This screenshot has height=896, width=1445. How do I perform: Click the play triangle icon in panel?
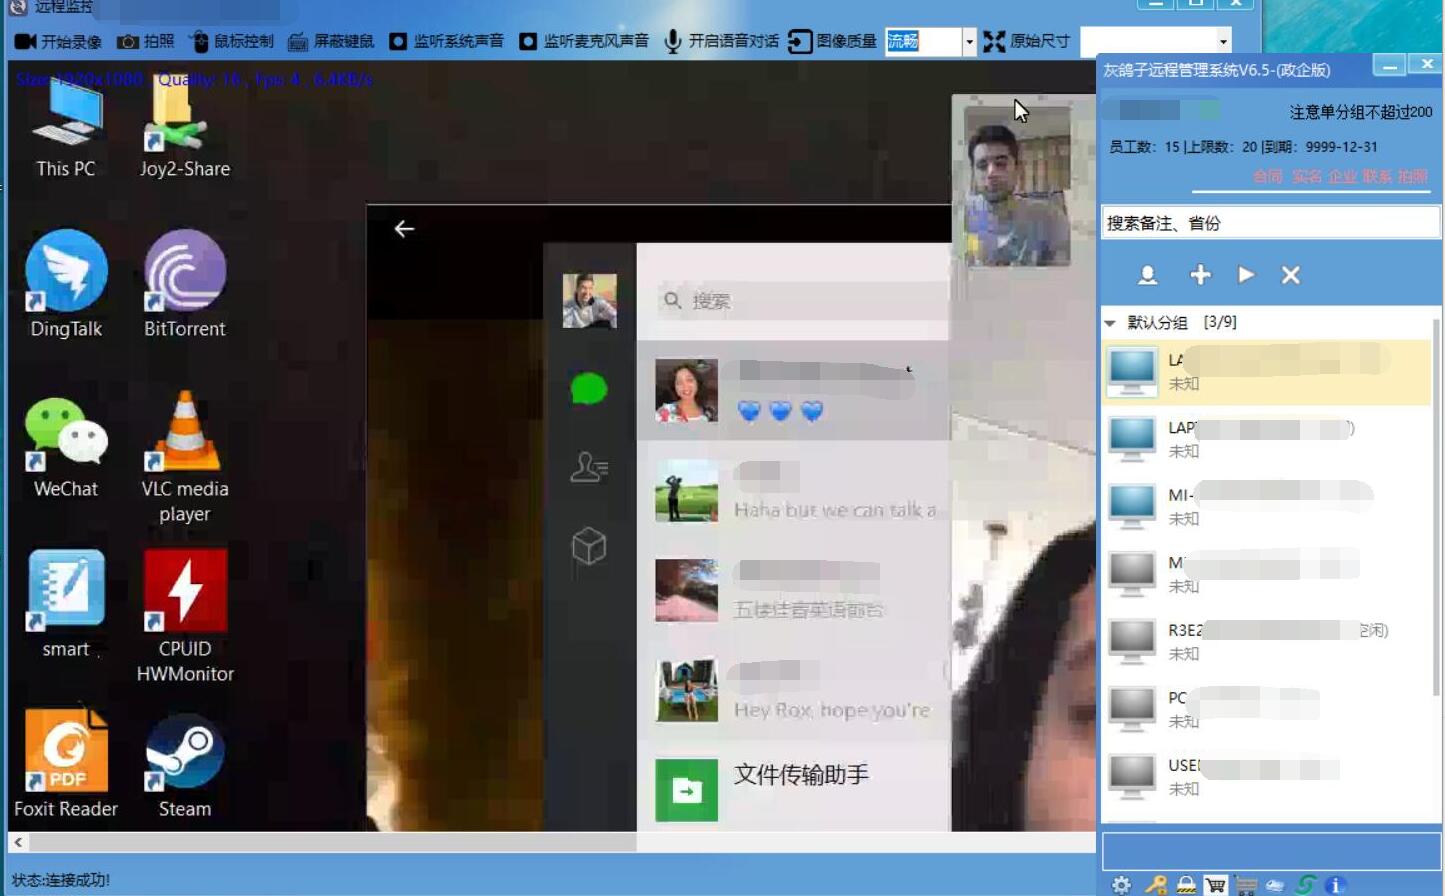pos(1246,275)
